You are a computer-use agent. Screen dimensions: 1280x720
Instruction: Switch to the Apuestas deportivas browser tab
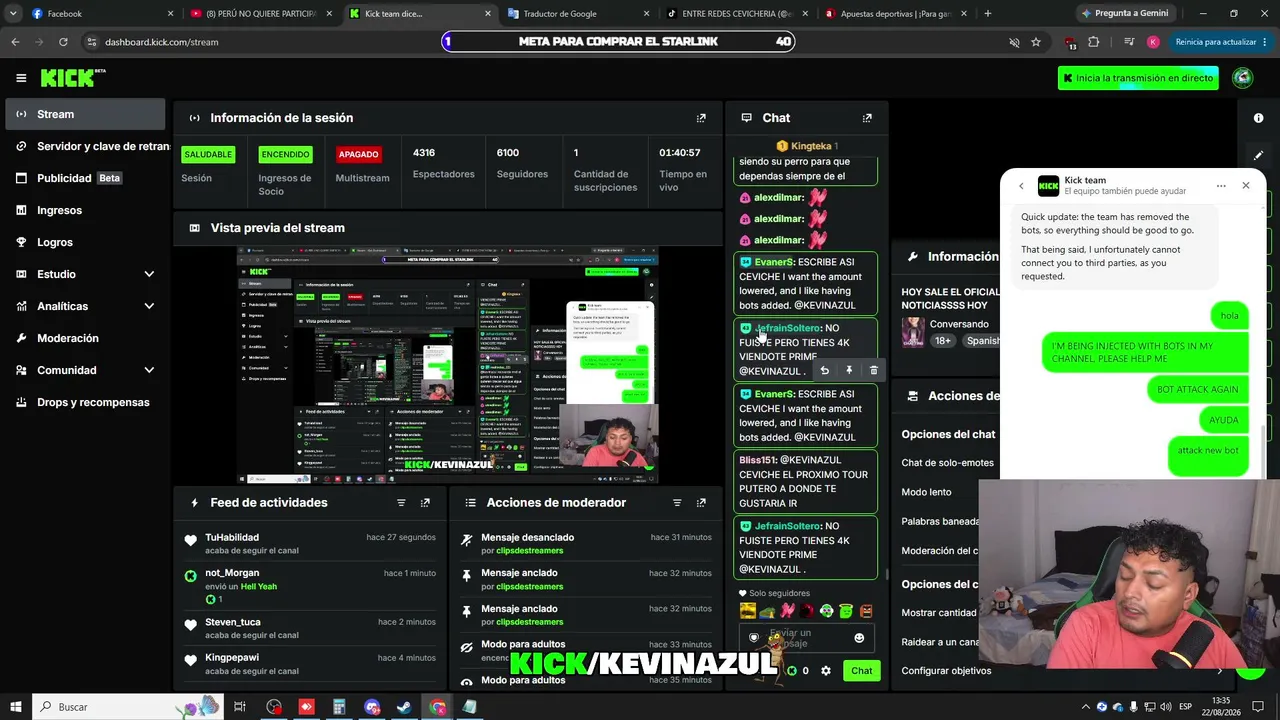[x=897, y=14]
